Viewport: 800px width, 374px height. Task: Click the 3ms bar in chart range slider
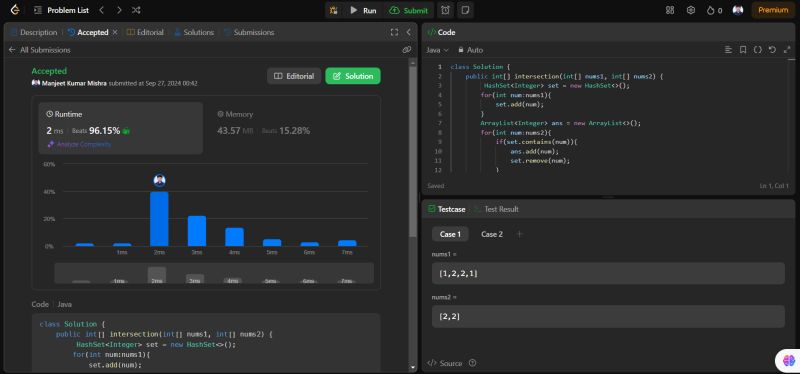click(x=195, y=279)
